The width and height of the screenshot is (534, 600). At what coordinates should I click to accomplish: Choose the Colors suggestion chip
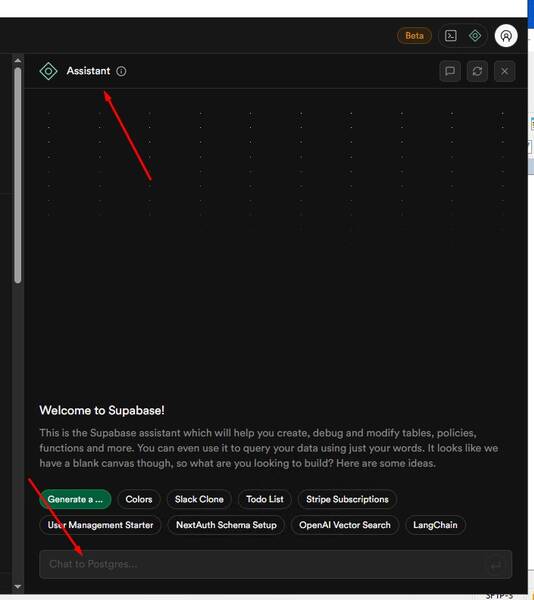click(x=139, y=499)
